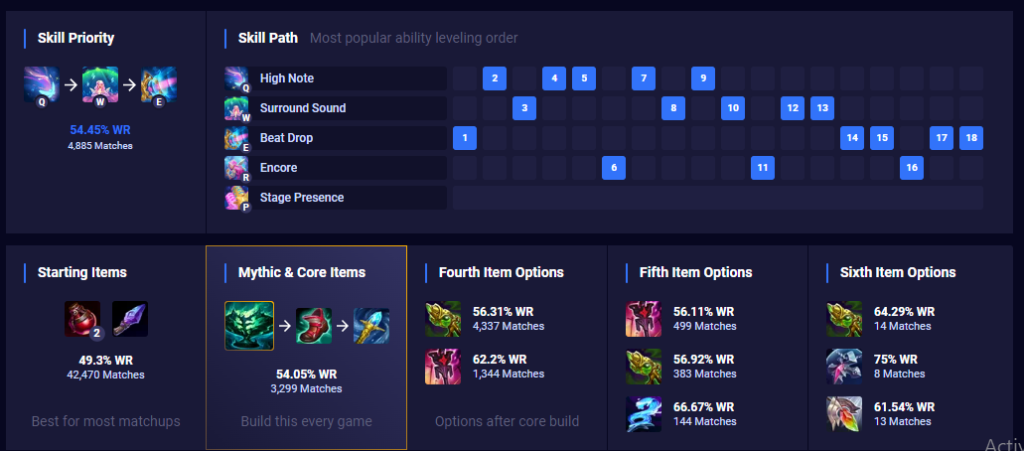Click the 54.45% WR skill priority link

[100, 130]
